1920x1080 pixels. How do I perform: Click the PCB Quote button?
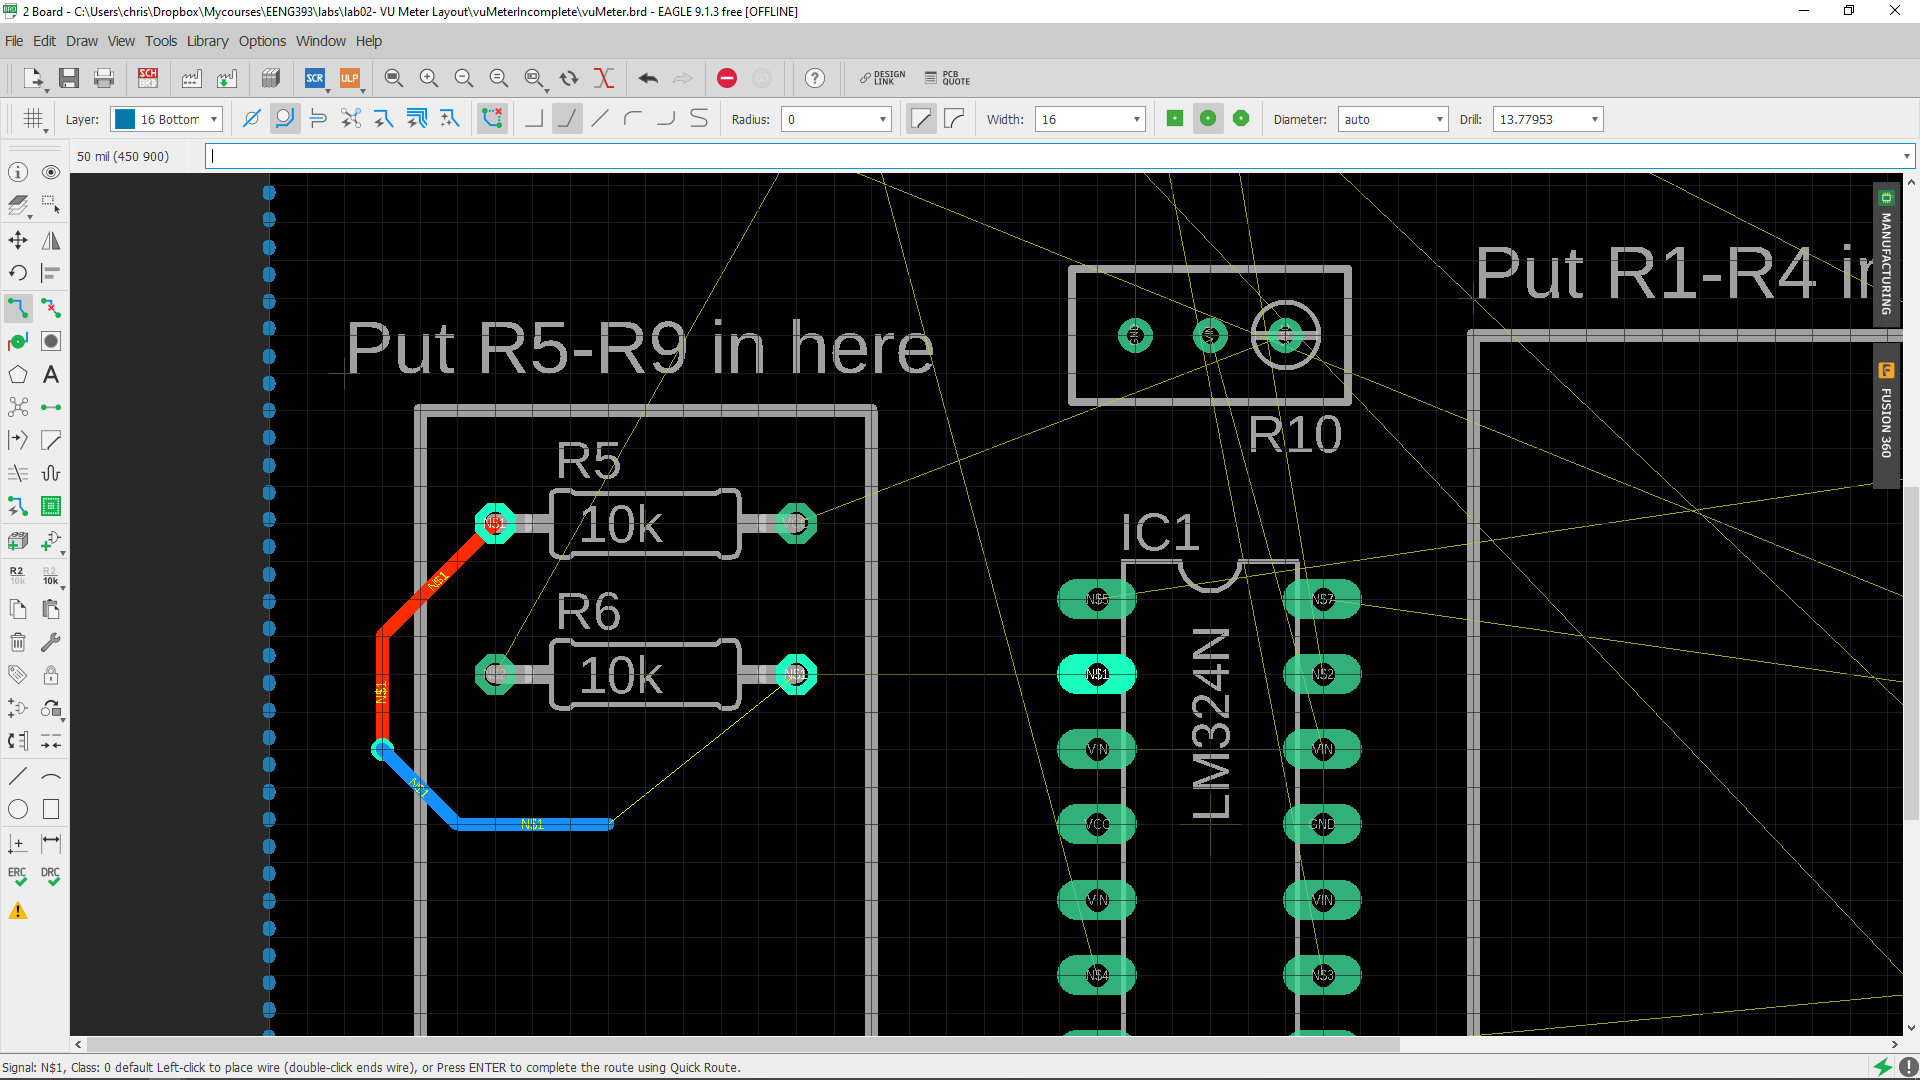pos(947,78)
